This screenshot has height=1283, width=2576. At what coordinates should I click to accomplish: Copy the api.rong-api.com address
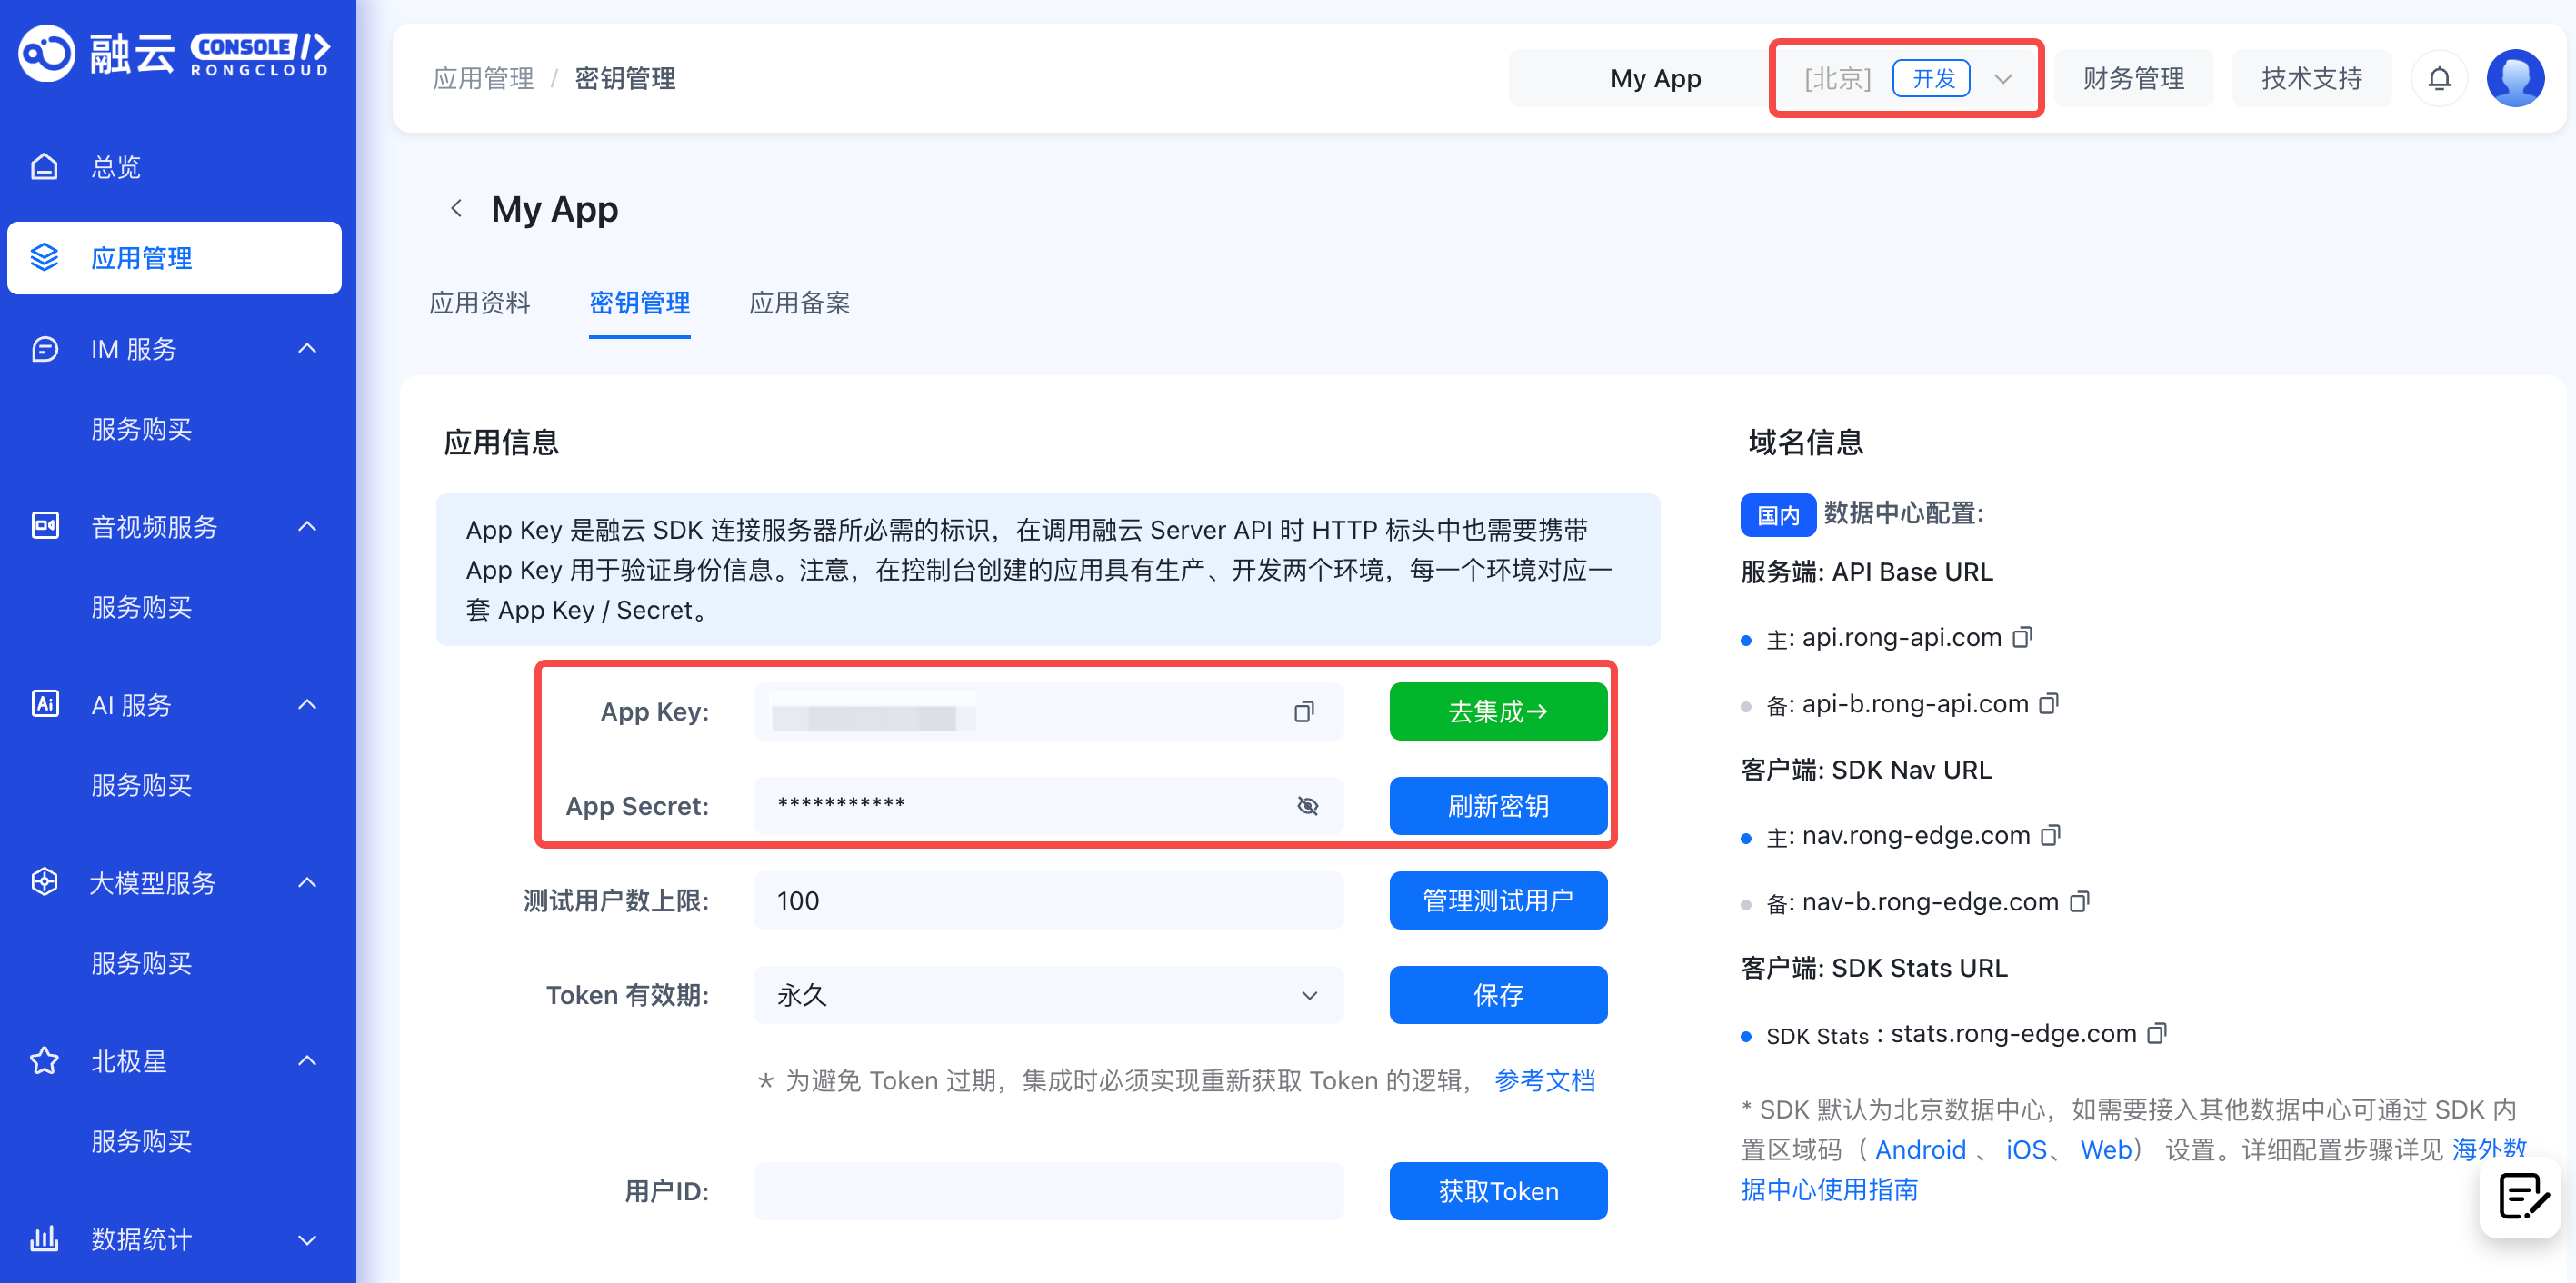pyautogui.click(x=2022, y=637)
